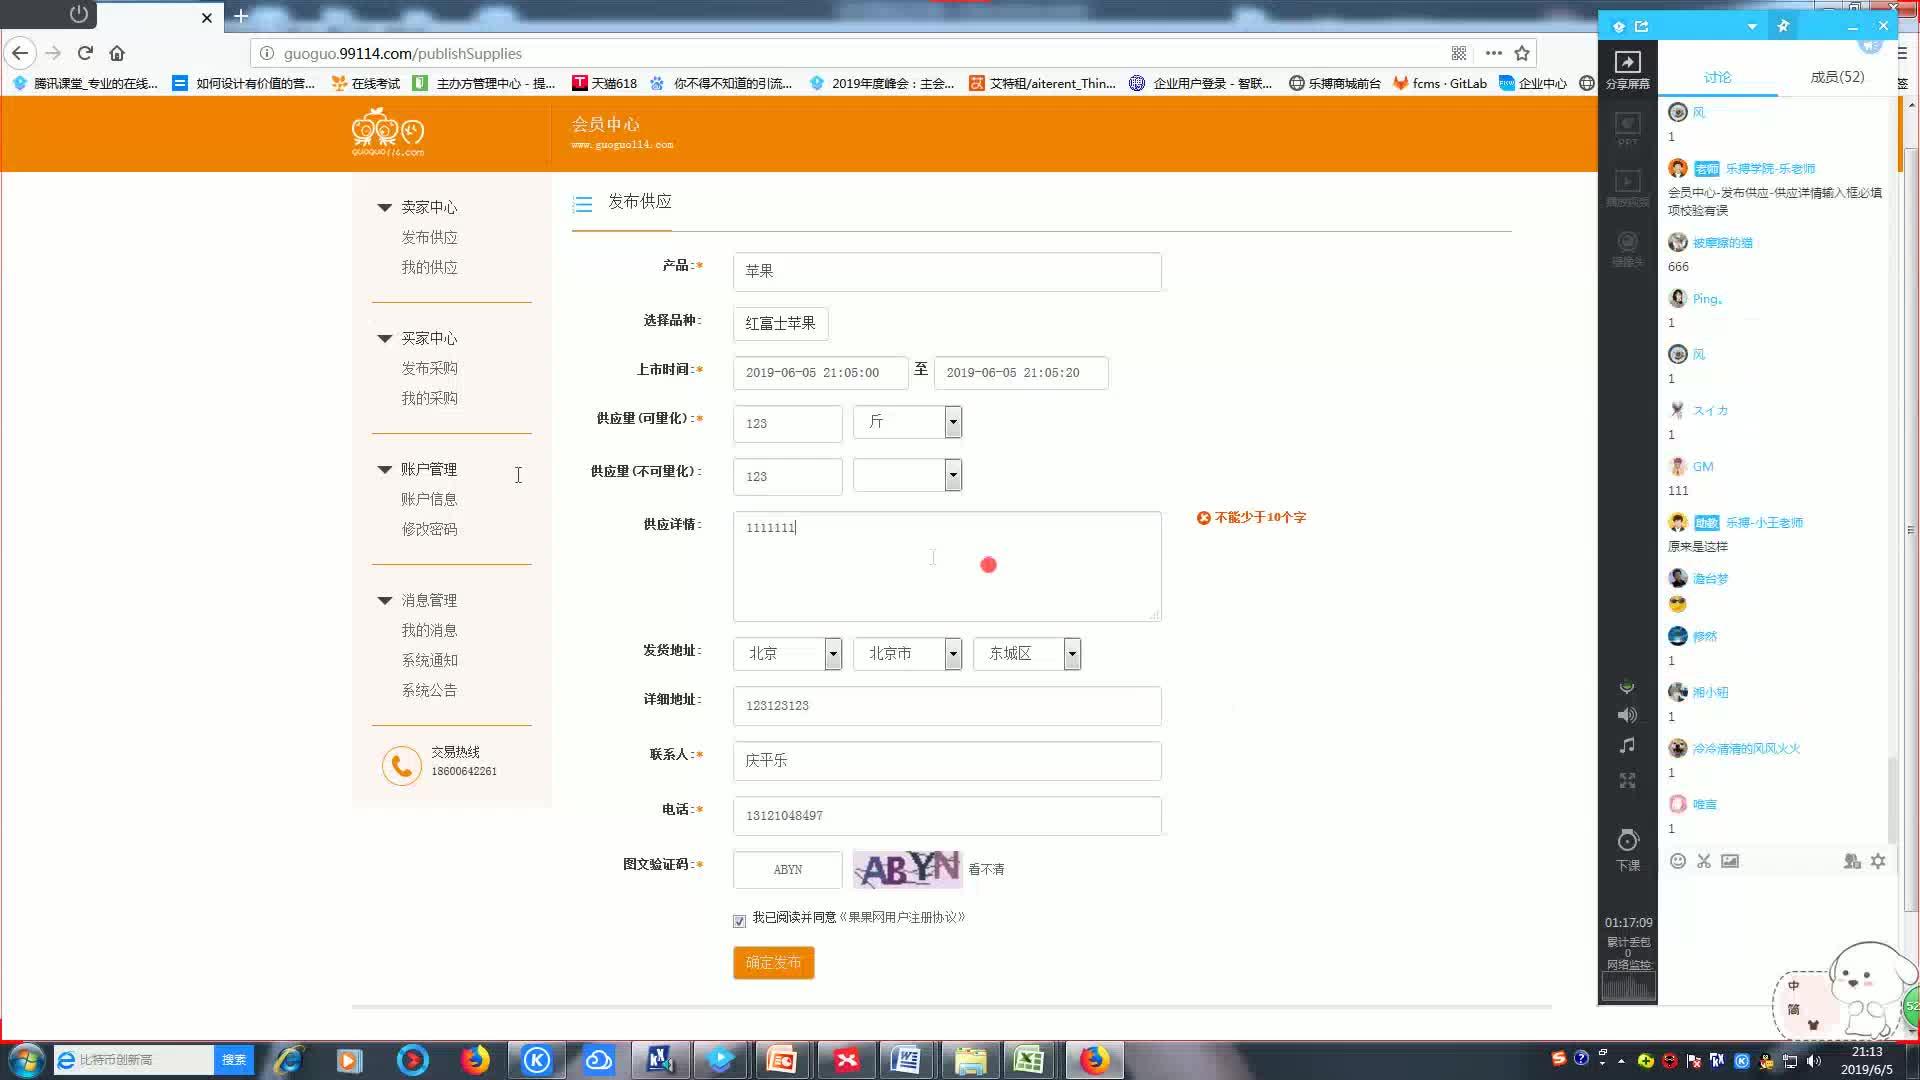Click the speaker volume icon in classroom sidebar
Image resolution: width=1920 pixels, height=1080 pixels.
pyautogui.click(x=1627, y=715)
